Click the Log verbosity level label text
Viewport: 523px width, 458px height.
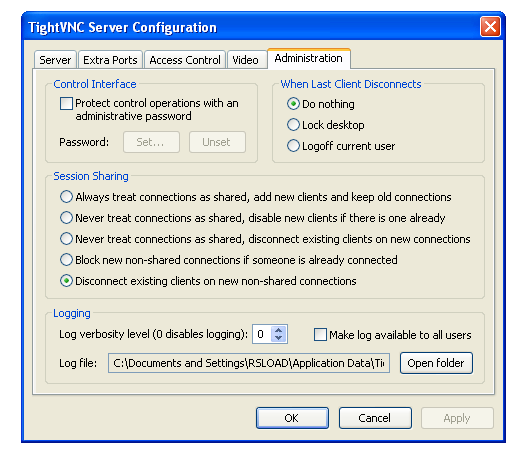pos(153,334)
